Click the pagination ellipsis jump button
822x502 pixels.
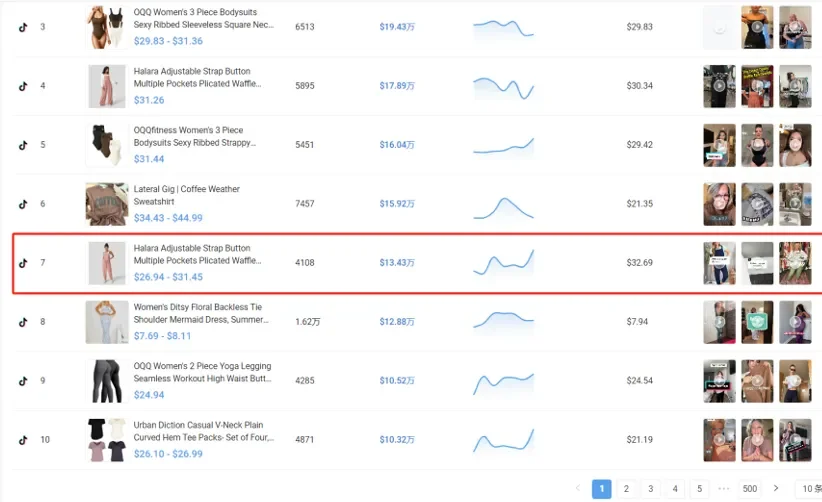point(724,489)
